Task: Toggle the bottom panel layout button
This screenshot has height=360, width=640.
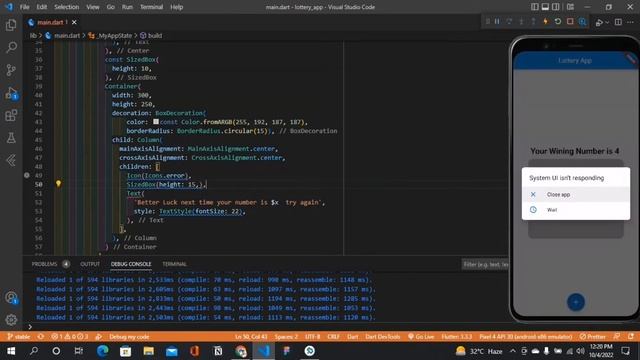Action: point(545,7)
